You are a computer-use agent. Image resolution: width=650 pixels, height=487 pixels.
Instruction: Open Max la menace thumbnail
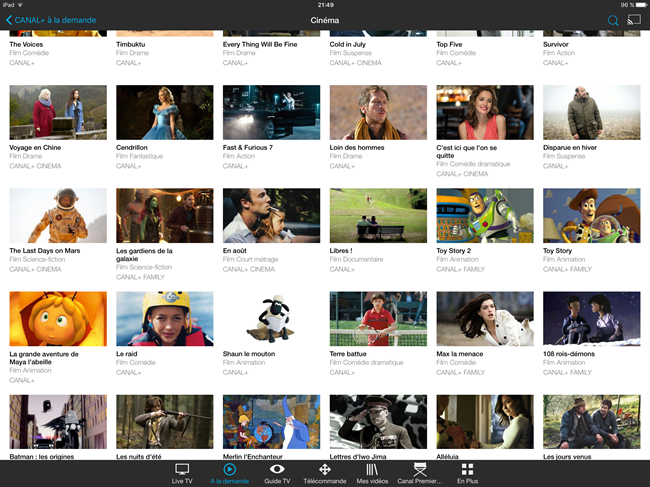(485, 319)
